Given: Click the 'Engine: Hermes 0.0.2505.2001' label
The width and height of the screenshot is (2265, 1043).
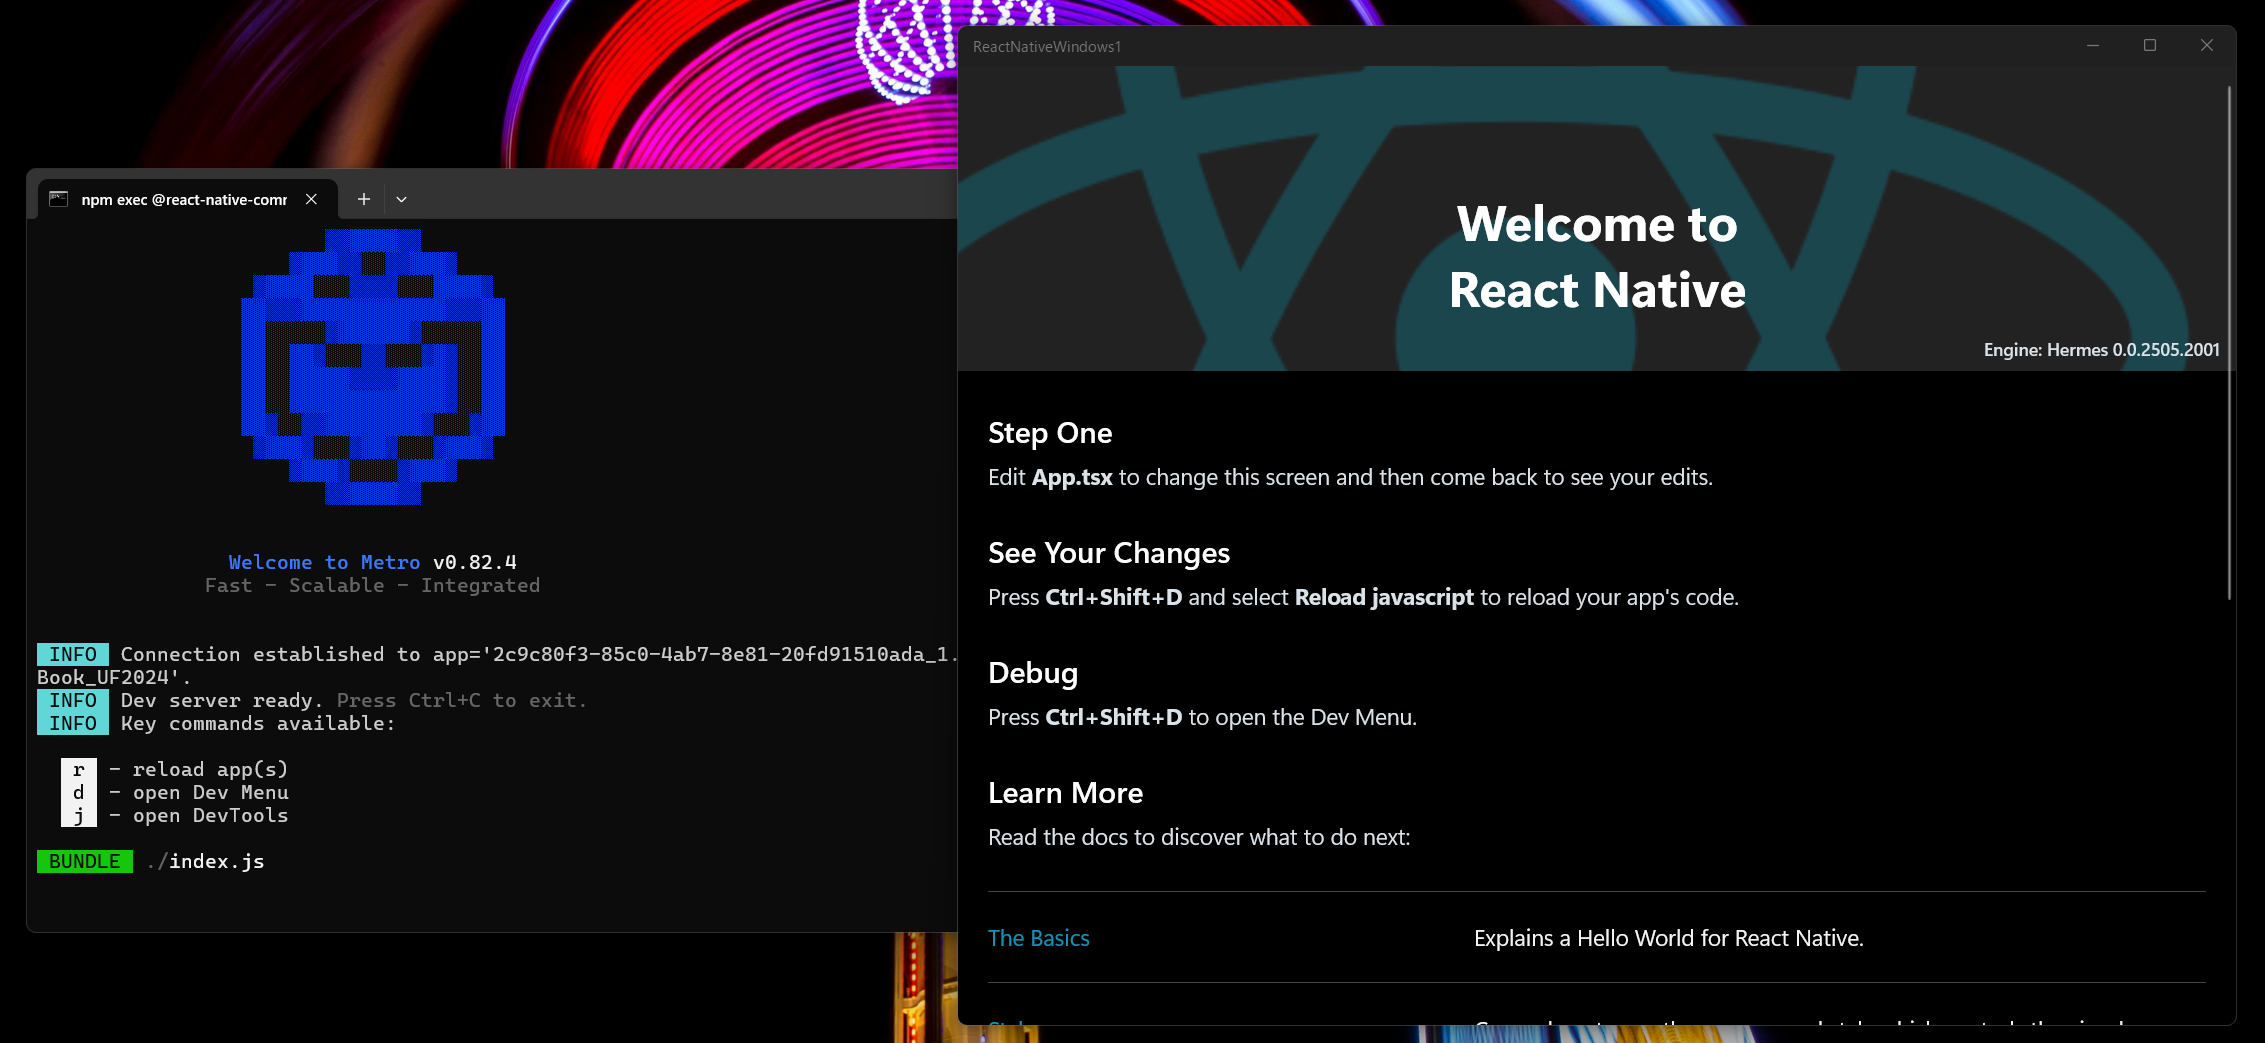Looking at the screenshot, I should 2101,350.
